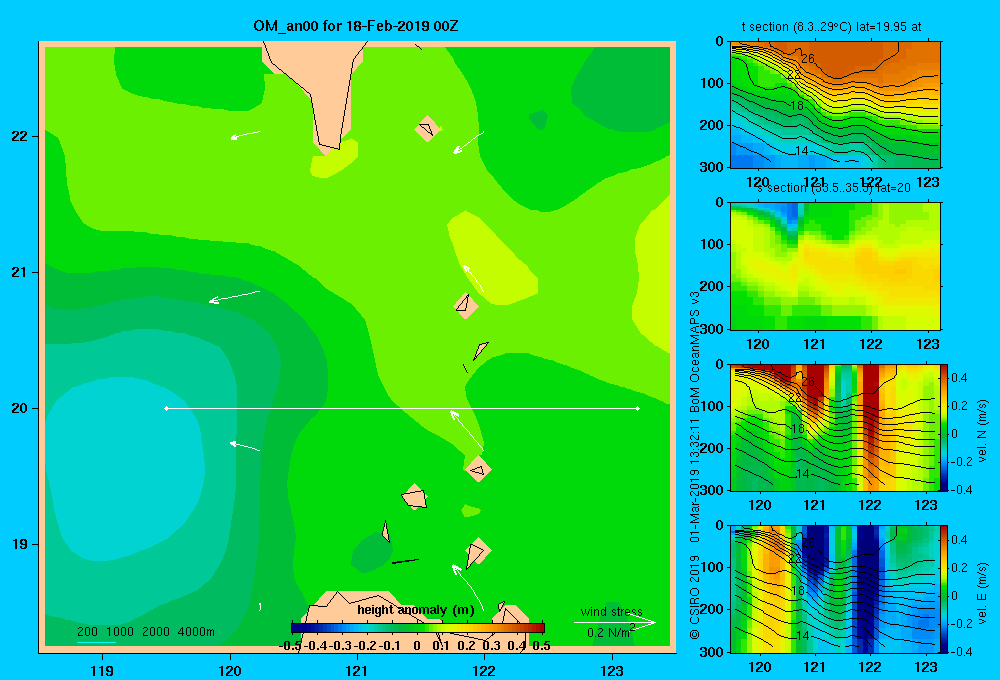This screenshot has height=680, width=1000.
Task: Click the '200 1000 2000 4000m' bathymetry legend
Action: 145,632
